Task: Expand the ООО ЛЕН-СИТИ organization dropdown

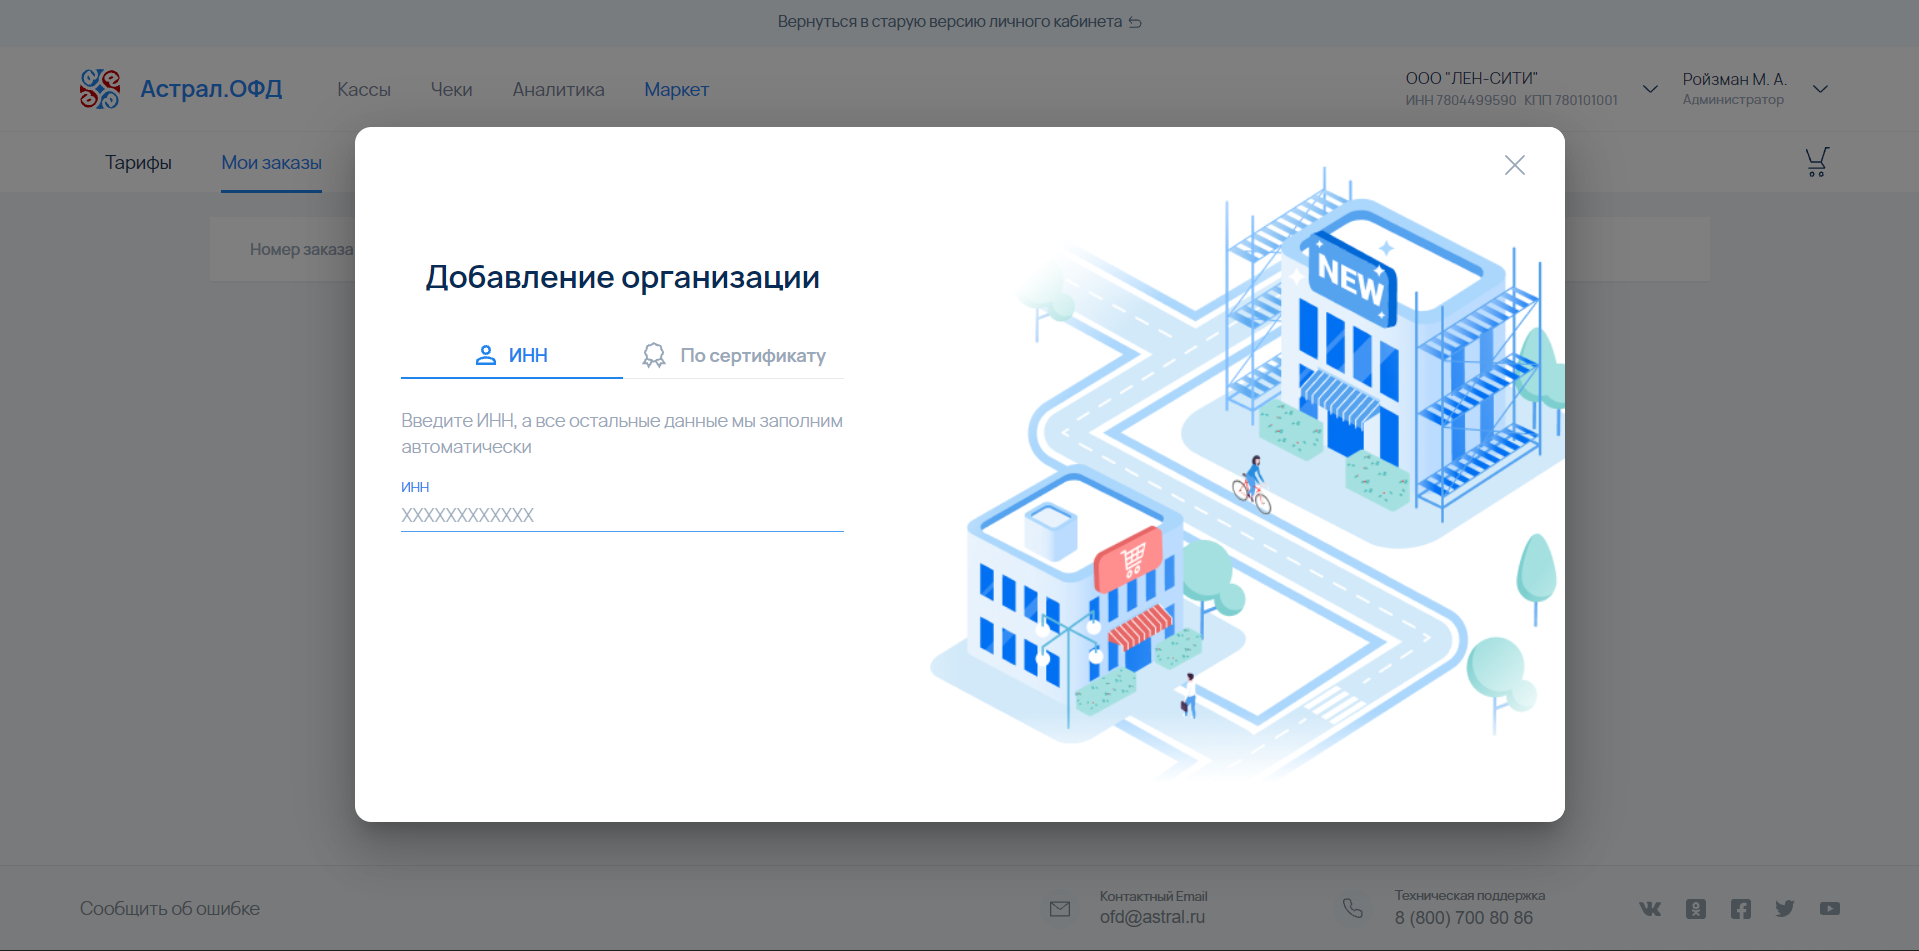Action: 1650,89
